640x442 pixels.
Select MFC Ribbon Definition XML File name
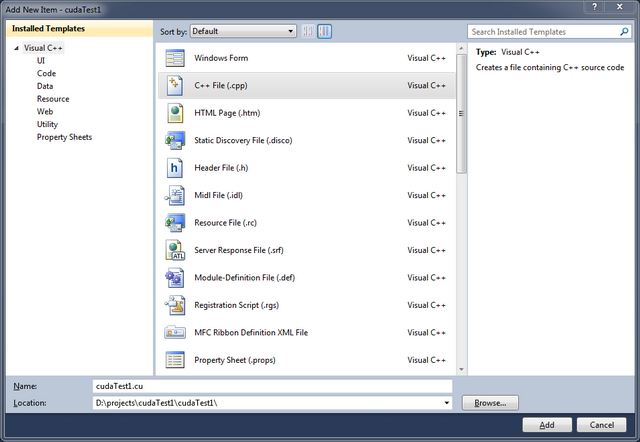pyautogui.click(x=251, y=333)
